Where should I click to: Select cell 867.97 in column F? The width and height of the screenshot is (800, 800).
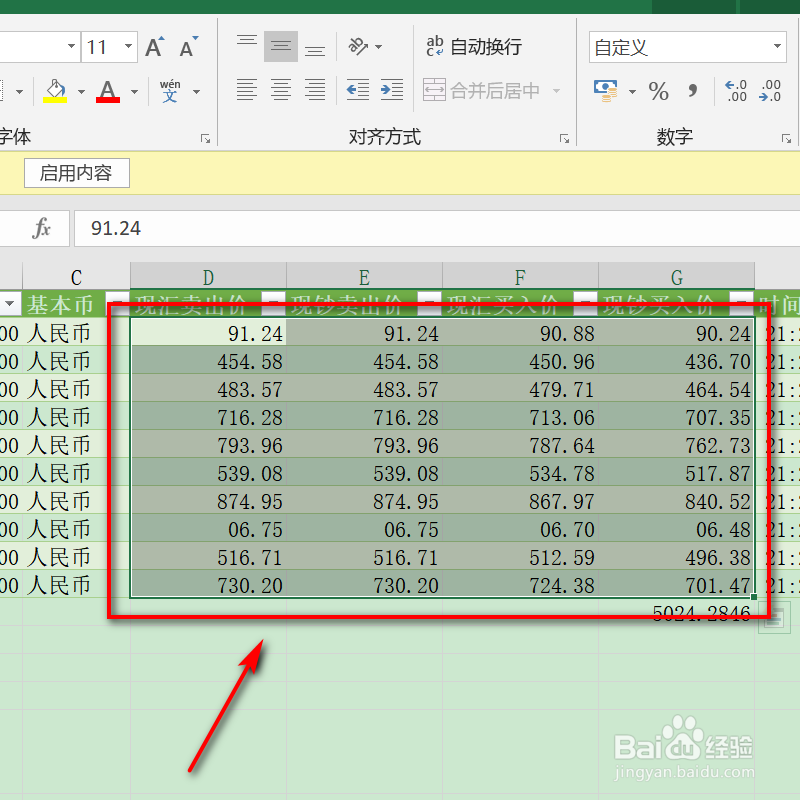(x=520, y=501)
